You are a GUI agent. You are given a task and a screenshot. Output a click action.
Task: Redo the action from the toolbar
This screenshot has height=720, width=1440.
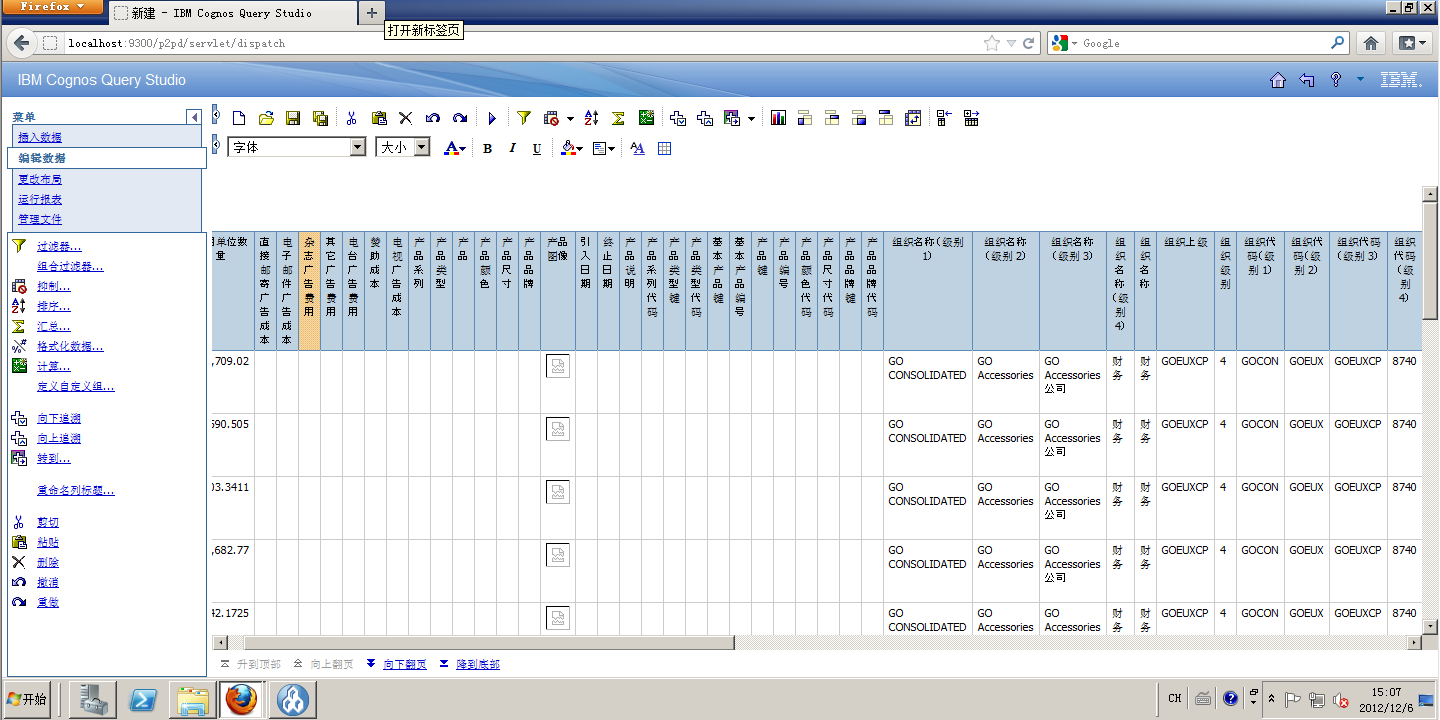coord(460,118)
